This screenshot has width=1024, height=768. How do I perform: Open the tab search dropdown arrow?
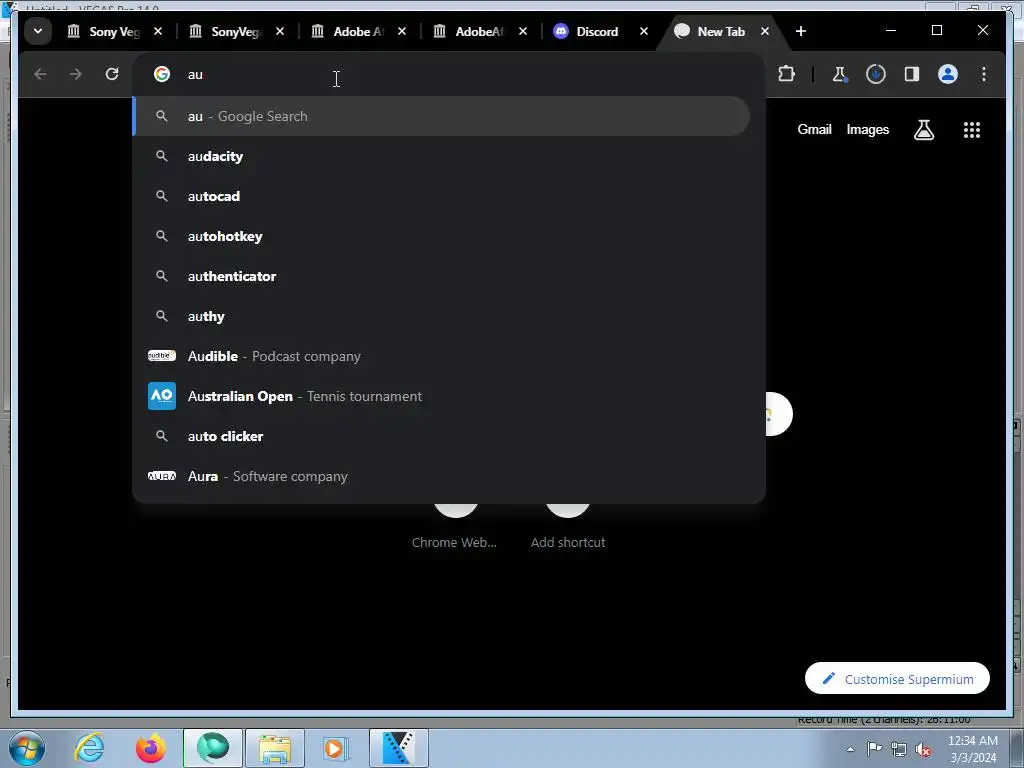(x=38, y=31)
